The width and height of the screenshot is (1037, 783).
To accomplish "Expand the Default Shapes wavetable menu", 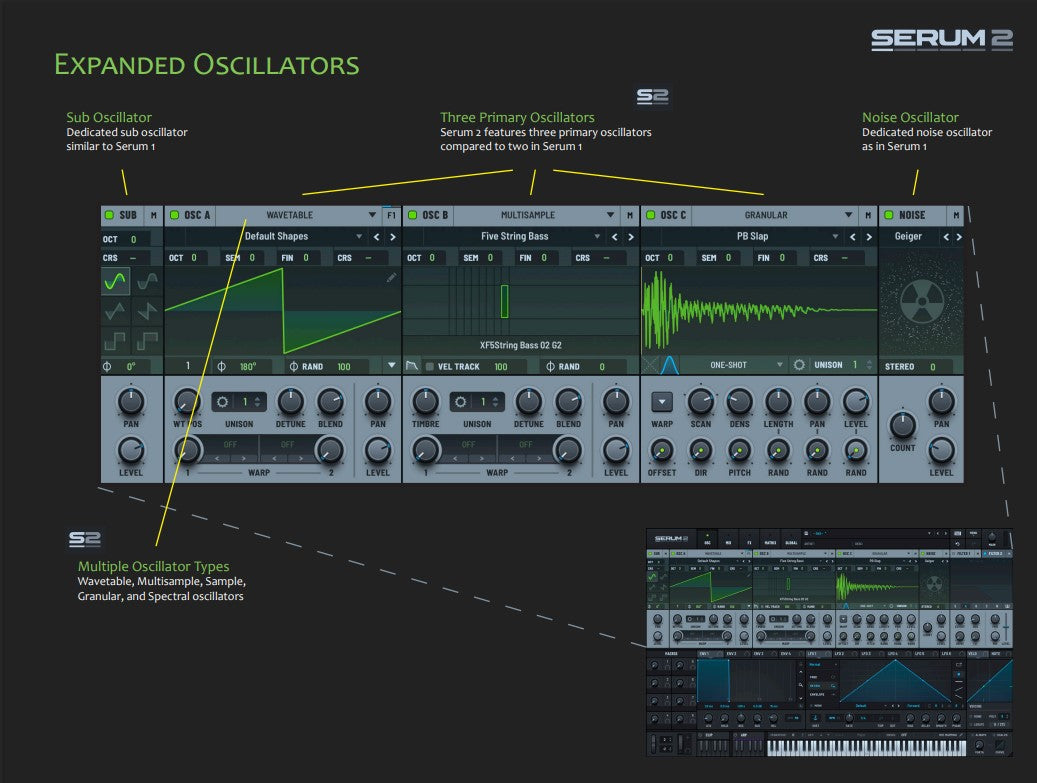I will 359,237.
